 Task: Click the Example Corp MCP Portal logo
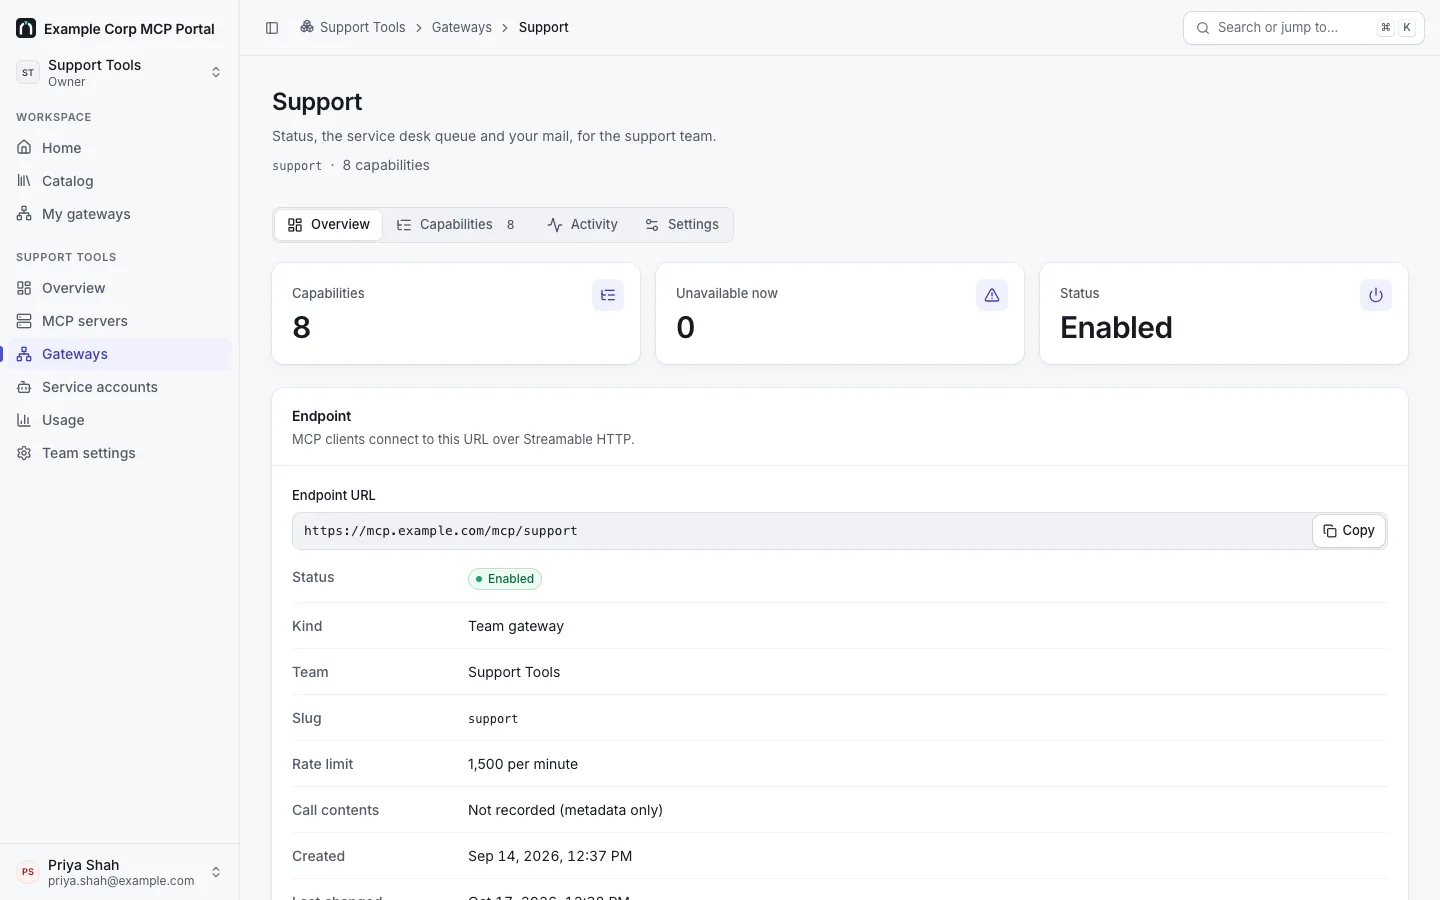click(26, 28)
